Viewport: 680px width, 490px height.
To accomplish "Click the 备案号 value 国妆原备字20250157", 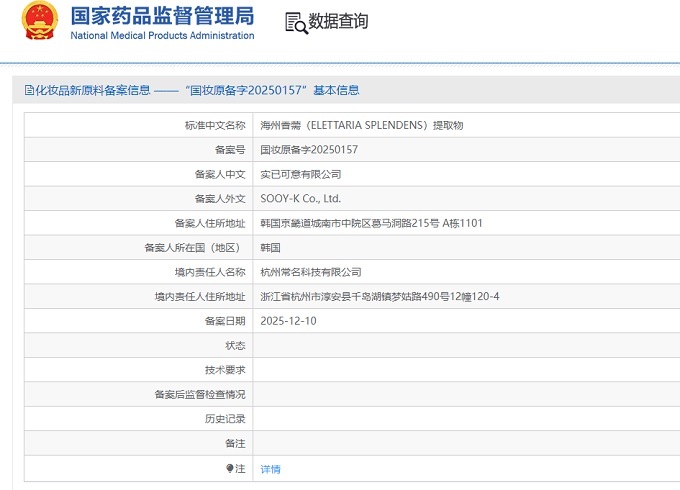I will point(309,150).
